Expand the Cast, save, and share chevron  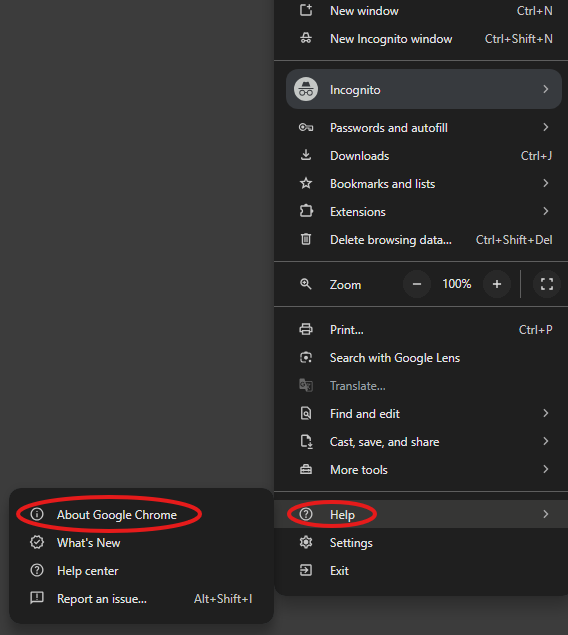tap(546, 441)
